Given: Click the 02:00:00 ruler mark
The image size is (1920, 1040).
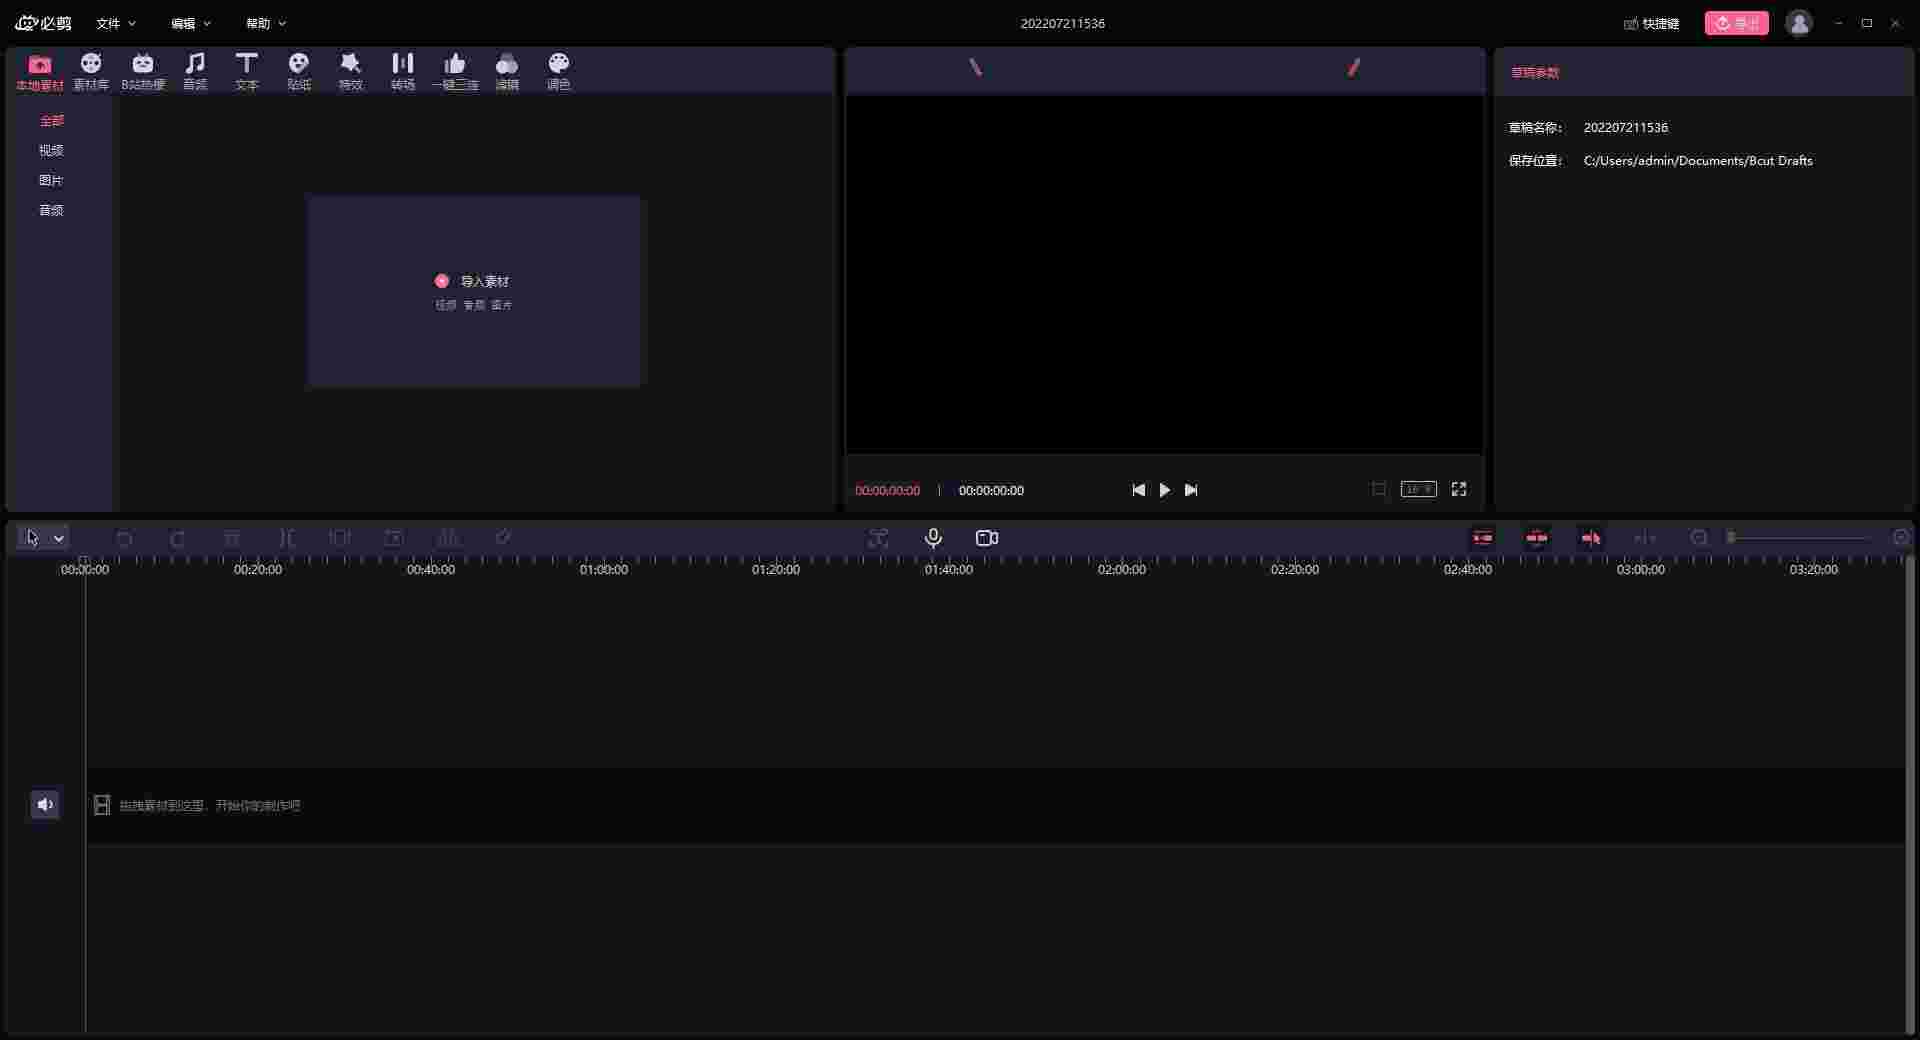Looking at the screenshot, I should (x=1122, y=569).
